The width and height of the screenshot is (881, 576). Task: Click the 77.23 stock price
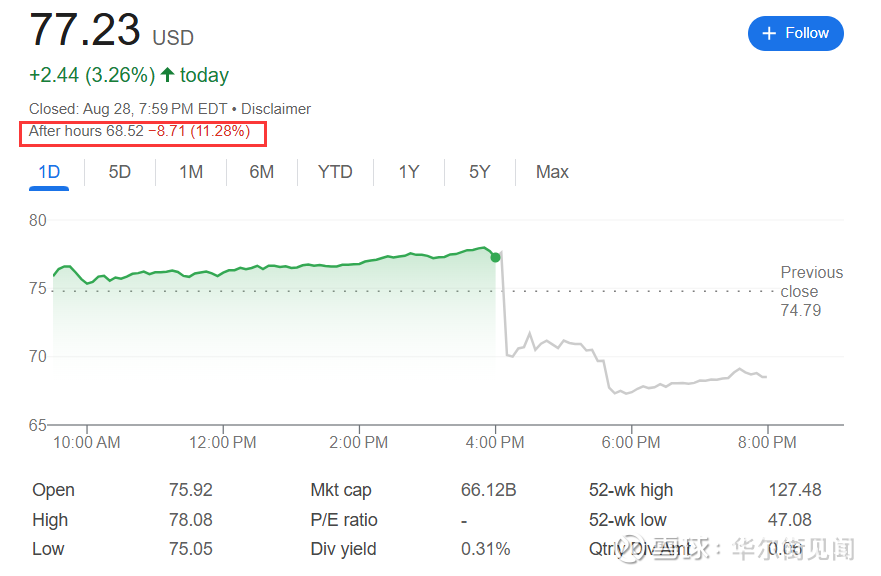85,30
